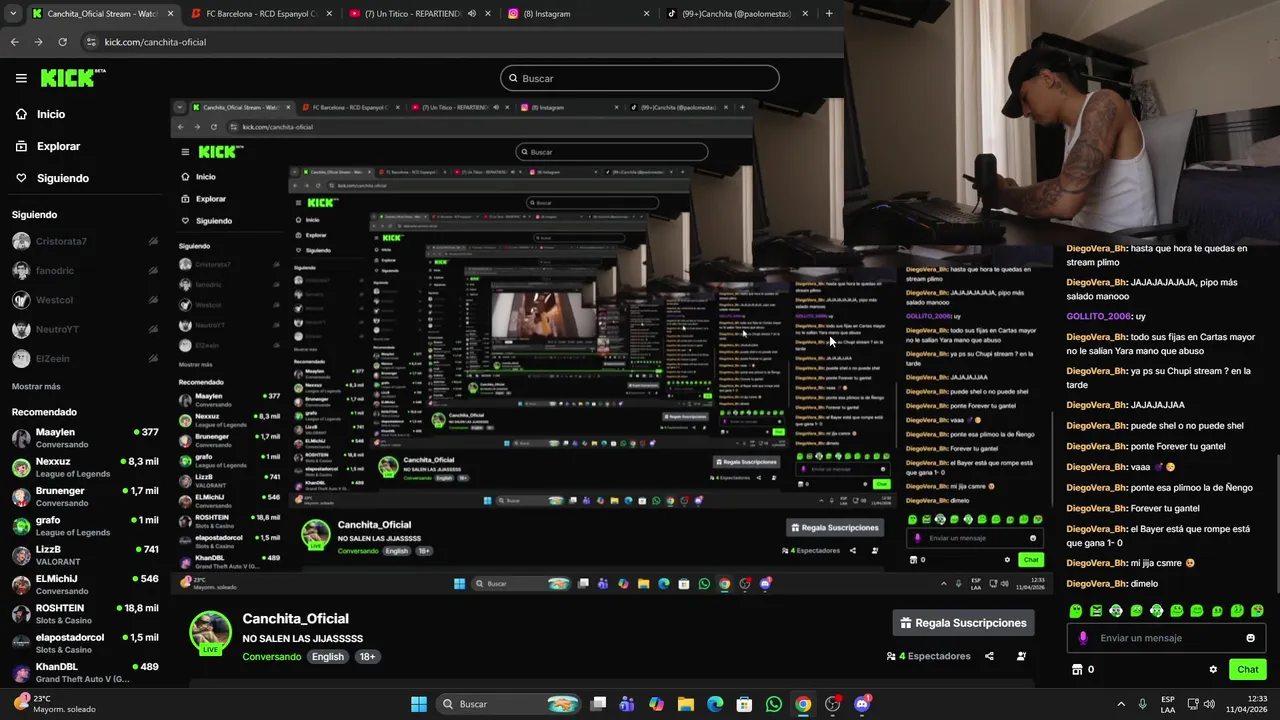Open a new browser tab

[x=829, y=14]
